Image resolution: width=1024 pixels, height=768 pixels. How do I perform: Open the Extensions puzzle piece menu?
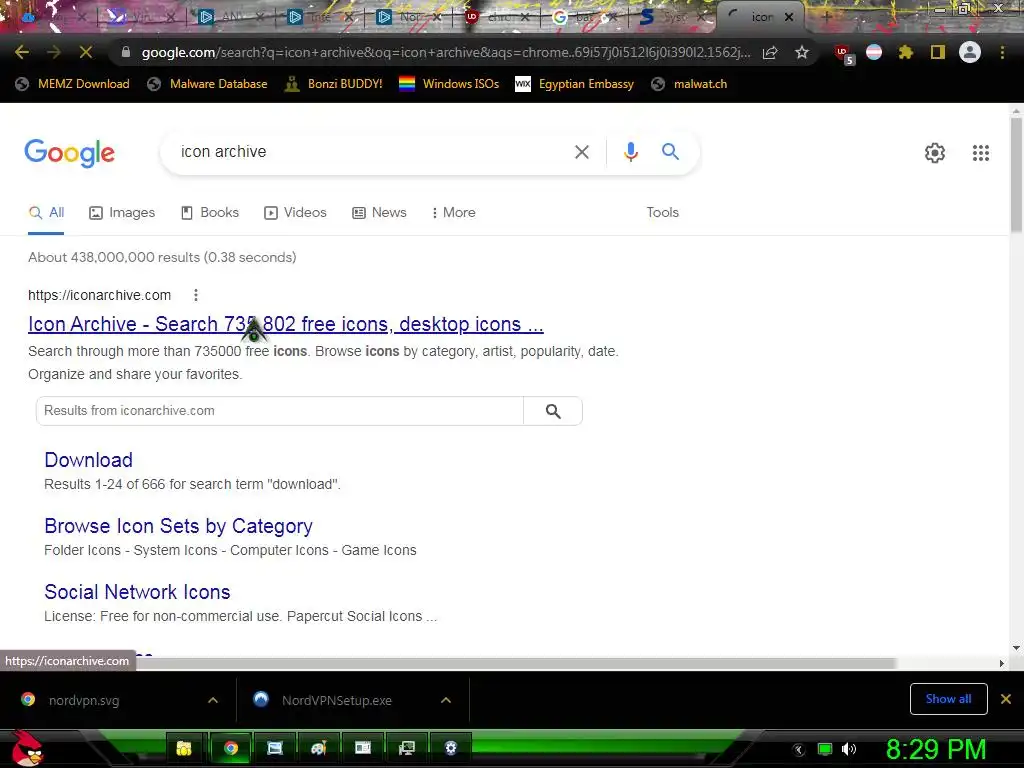[905, 52]
